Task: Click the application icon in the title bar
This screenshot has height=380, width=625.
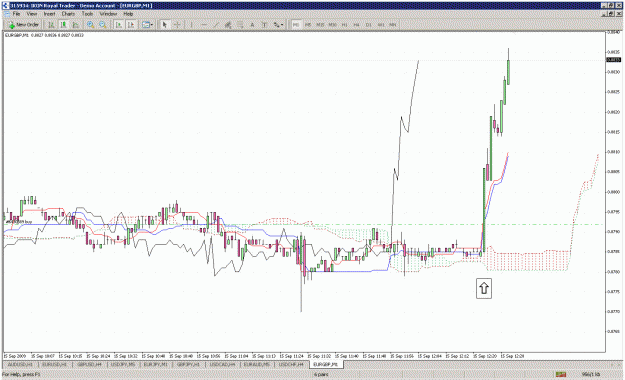Action: (x=5, y=6)
